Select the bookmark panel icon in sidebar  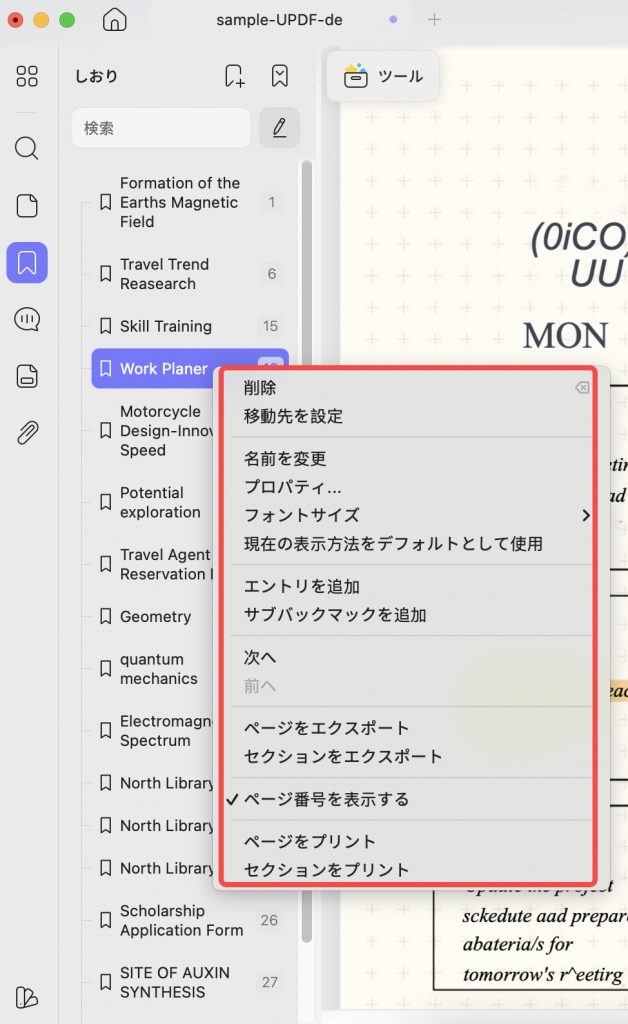(27, 263)
